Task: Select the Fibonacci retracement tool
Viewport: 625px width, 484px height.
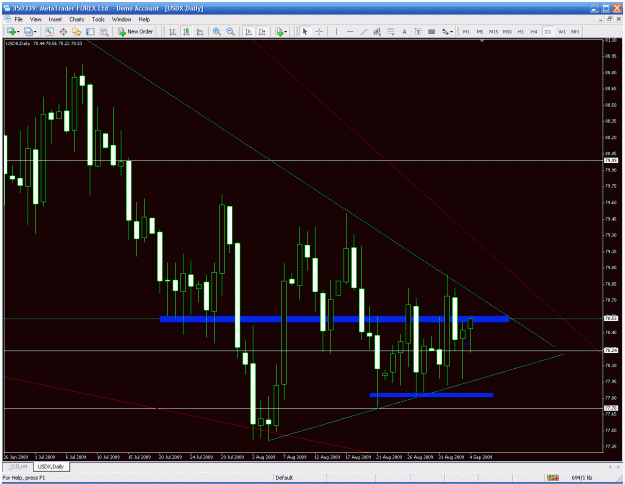Action: point(391,31)
